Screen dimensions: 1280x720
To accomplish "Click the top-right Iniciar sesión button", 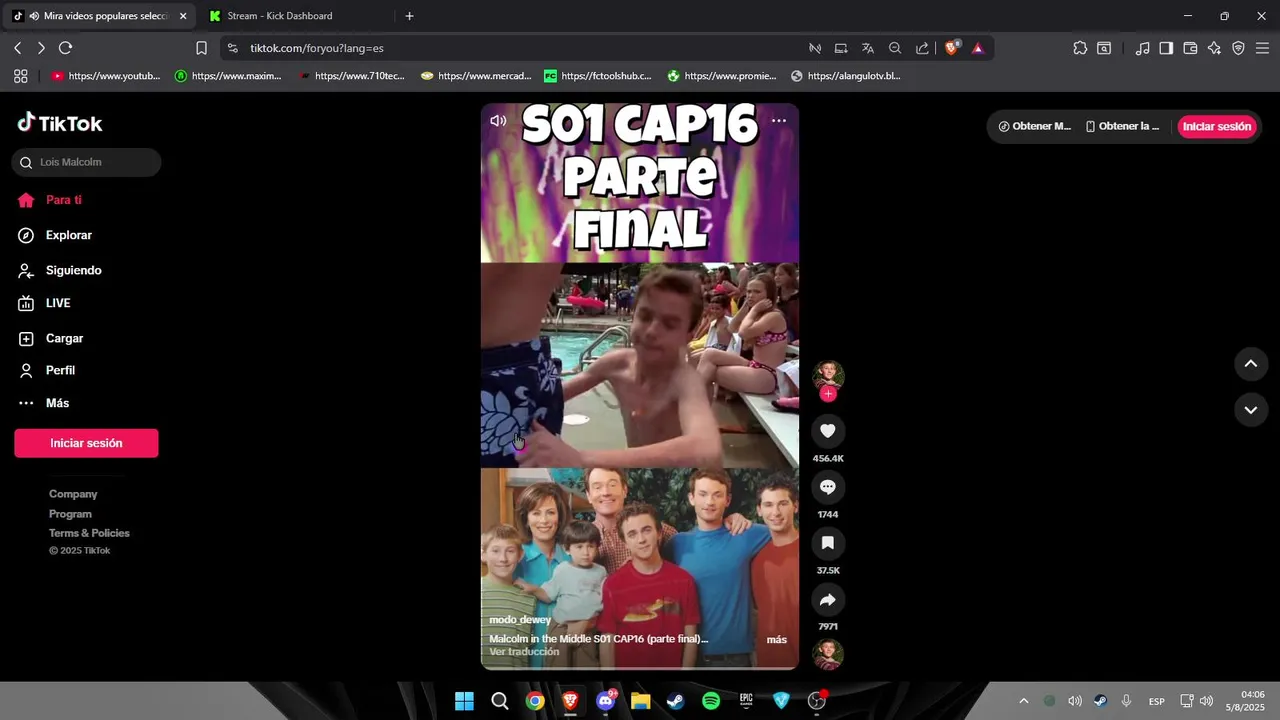I will (x=1217, y=126).
